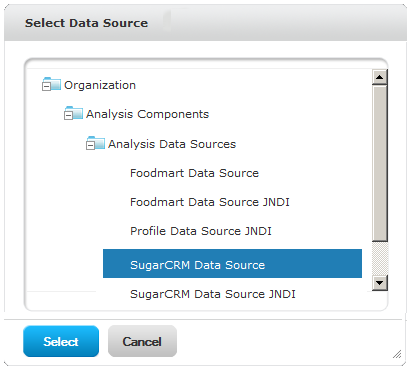Viewport: 411px width, 369px height.
Task: Click highlighted SugarCRM Data Source row
Action: [232, 263]
